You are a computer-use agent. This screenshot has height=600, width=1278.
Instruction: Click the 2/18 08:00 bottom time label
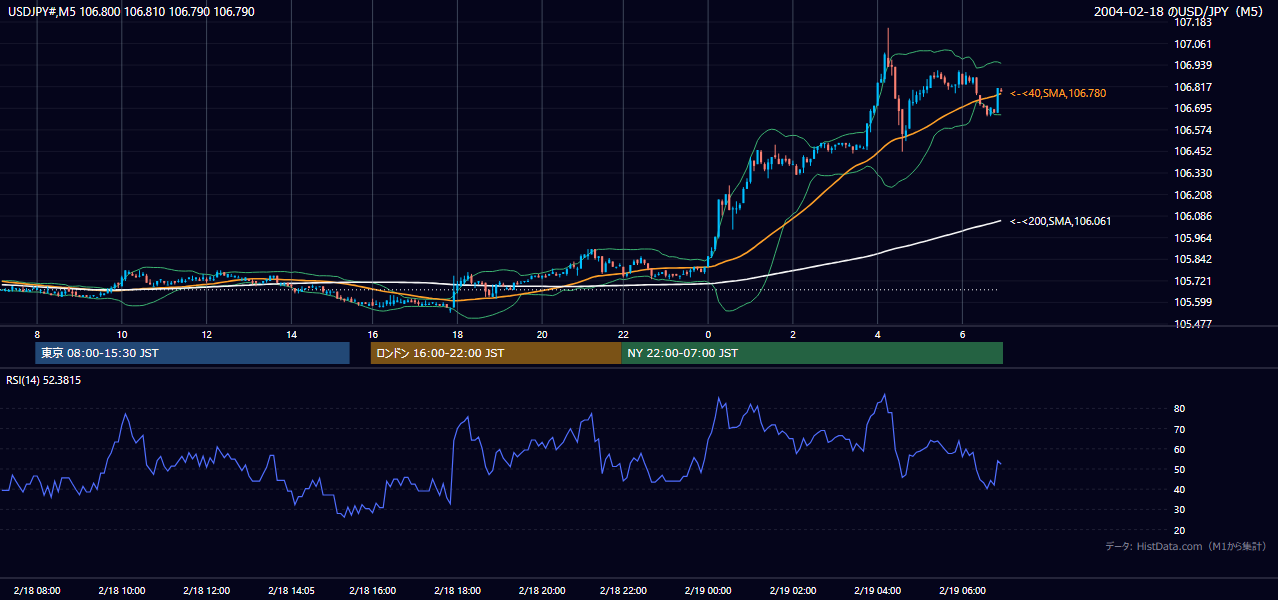(x=37, y=590)
